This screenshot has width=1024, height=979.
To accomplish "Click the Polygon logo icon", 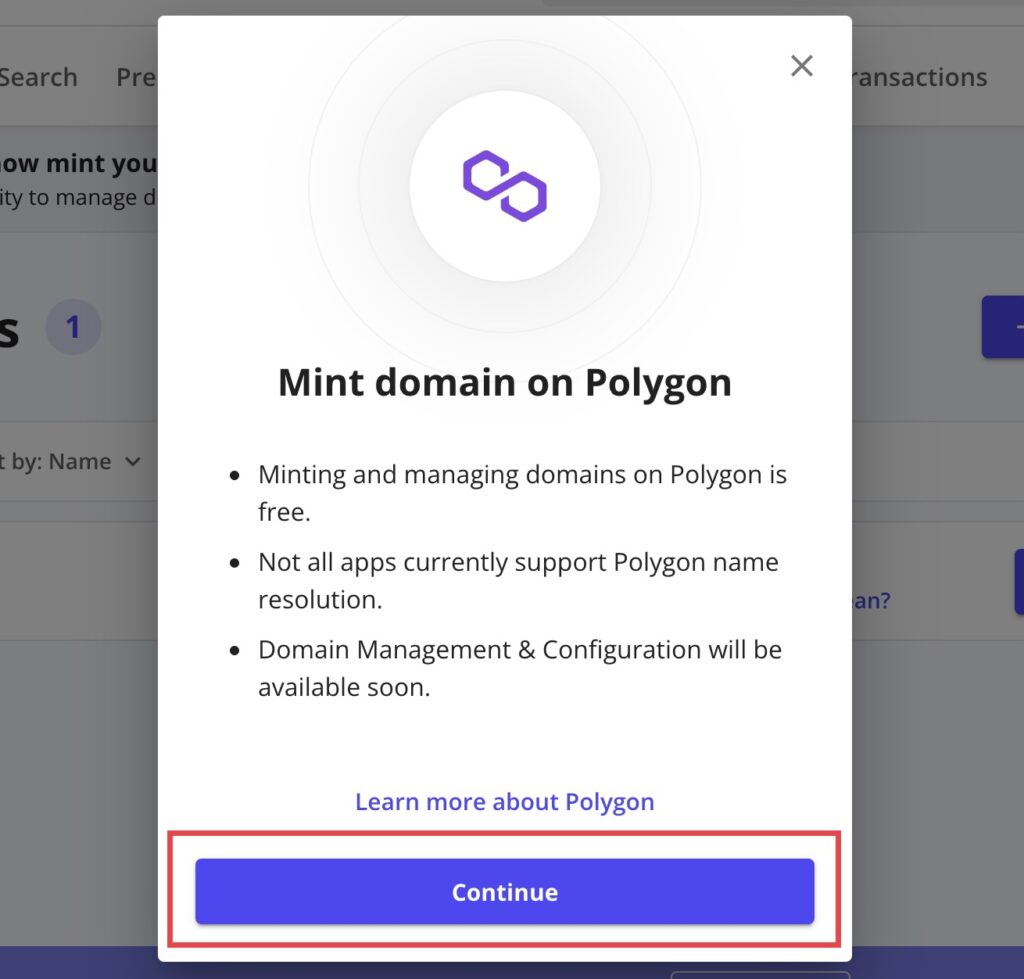I will click(504, 186).
